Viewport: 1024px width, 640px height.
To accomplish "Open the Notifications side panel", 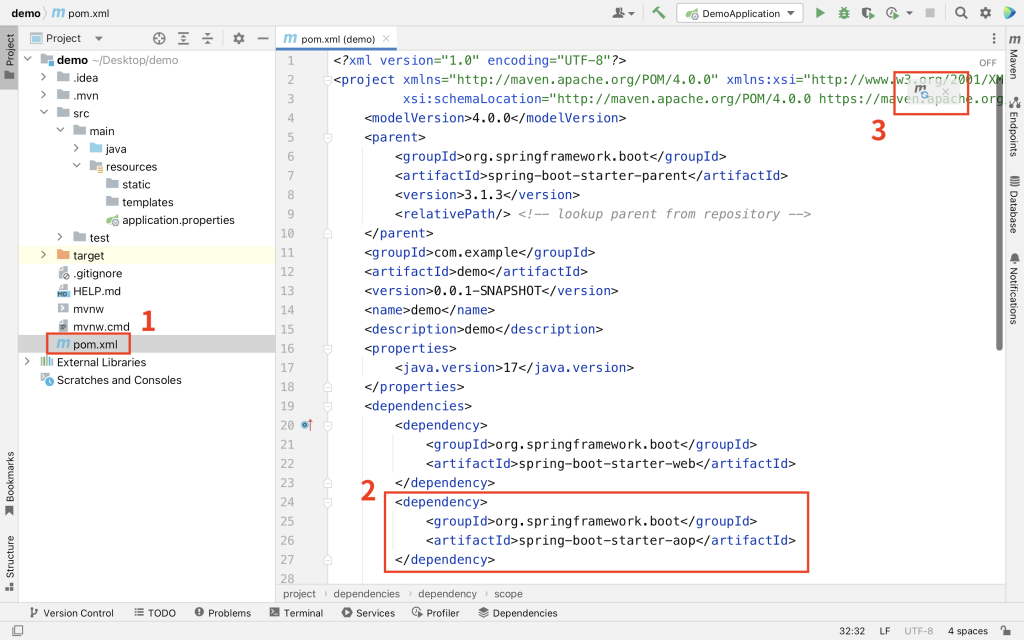I will pyautogui.click(x=1014, y=288).
